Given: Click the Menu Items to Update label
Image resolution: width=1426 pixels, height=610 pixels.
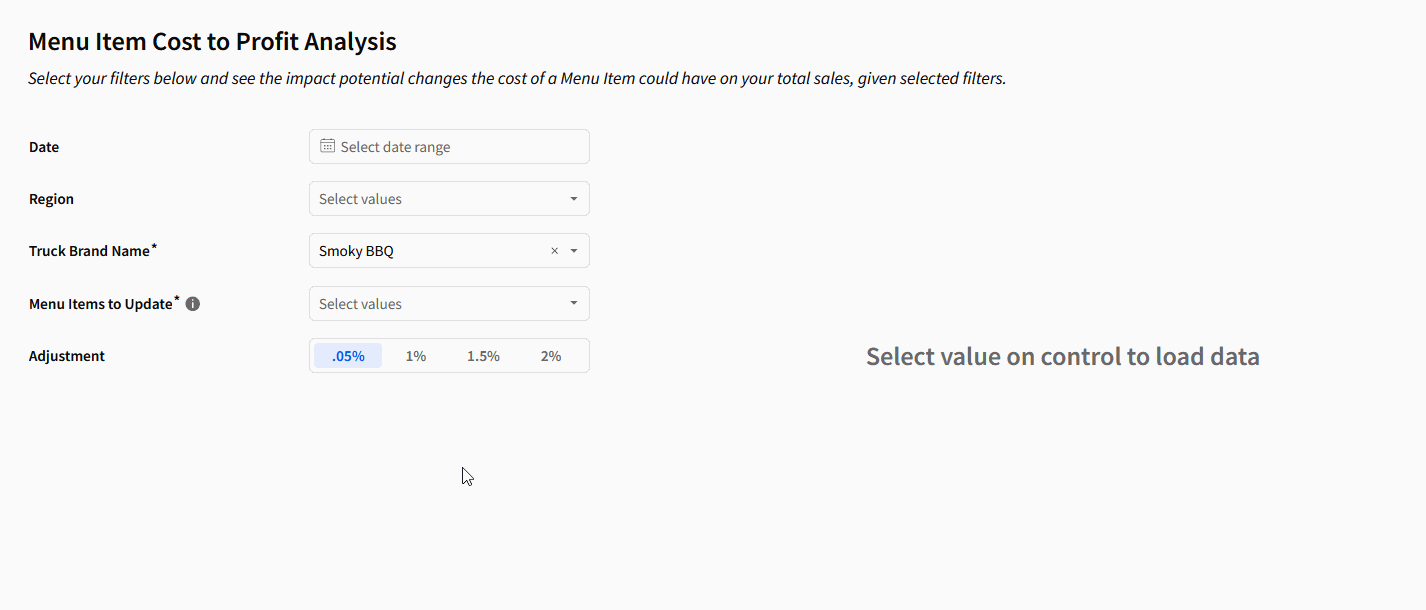Looking at the screenshot, I should [100, 304].
